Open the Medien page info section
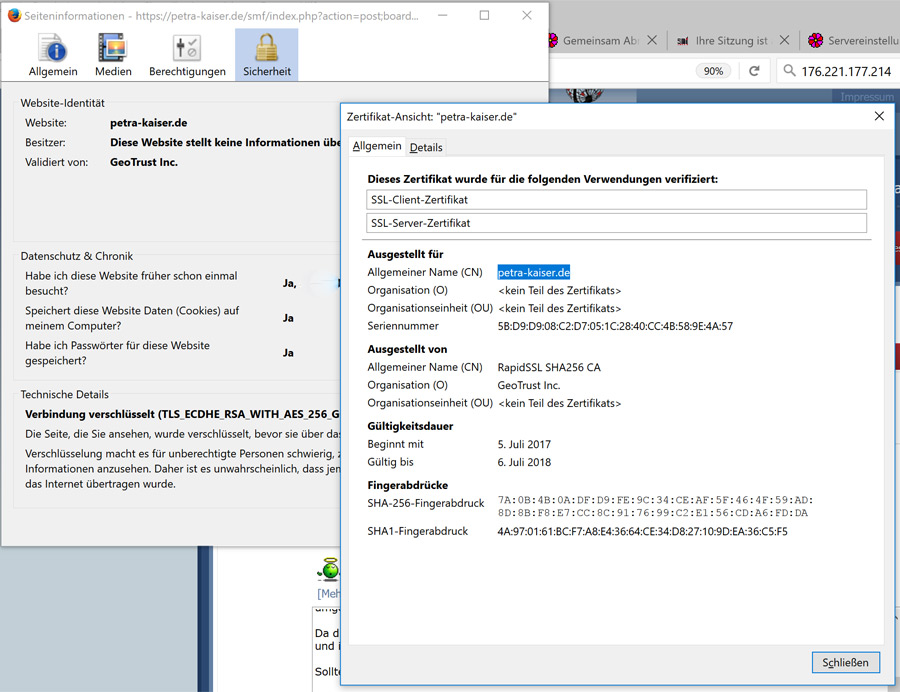The image size is (900, 692). [113, 55]
